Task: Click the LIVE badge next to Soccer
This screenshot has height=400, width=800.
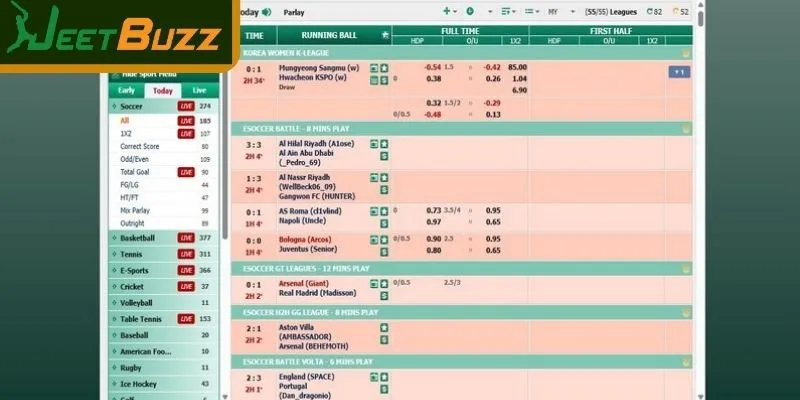Action: pos(186,106)
